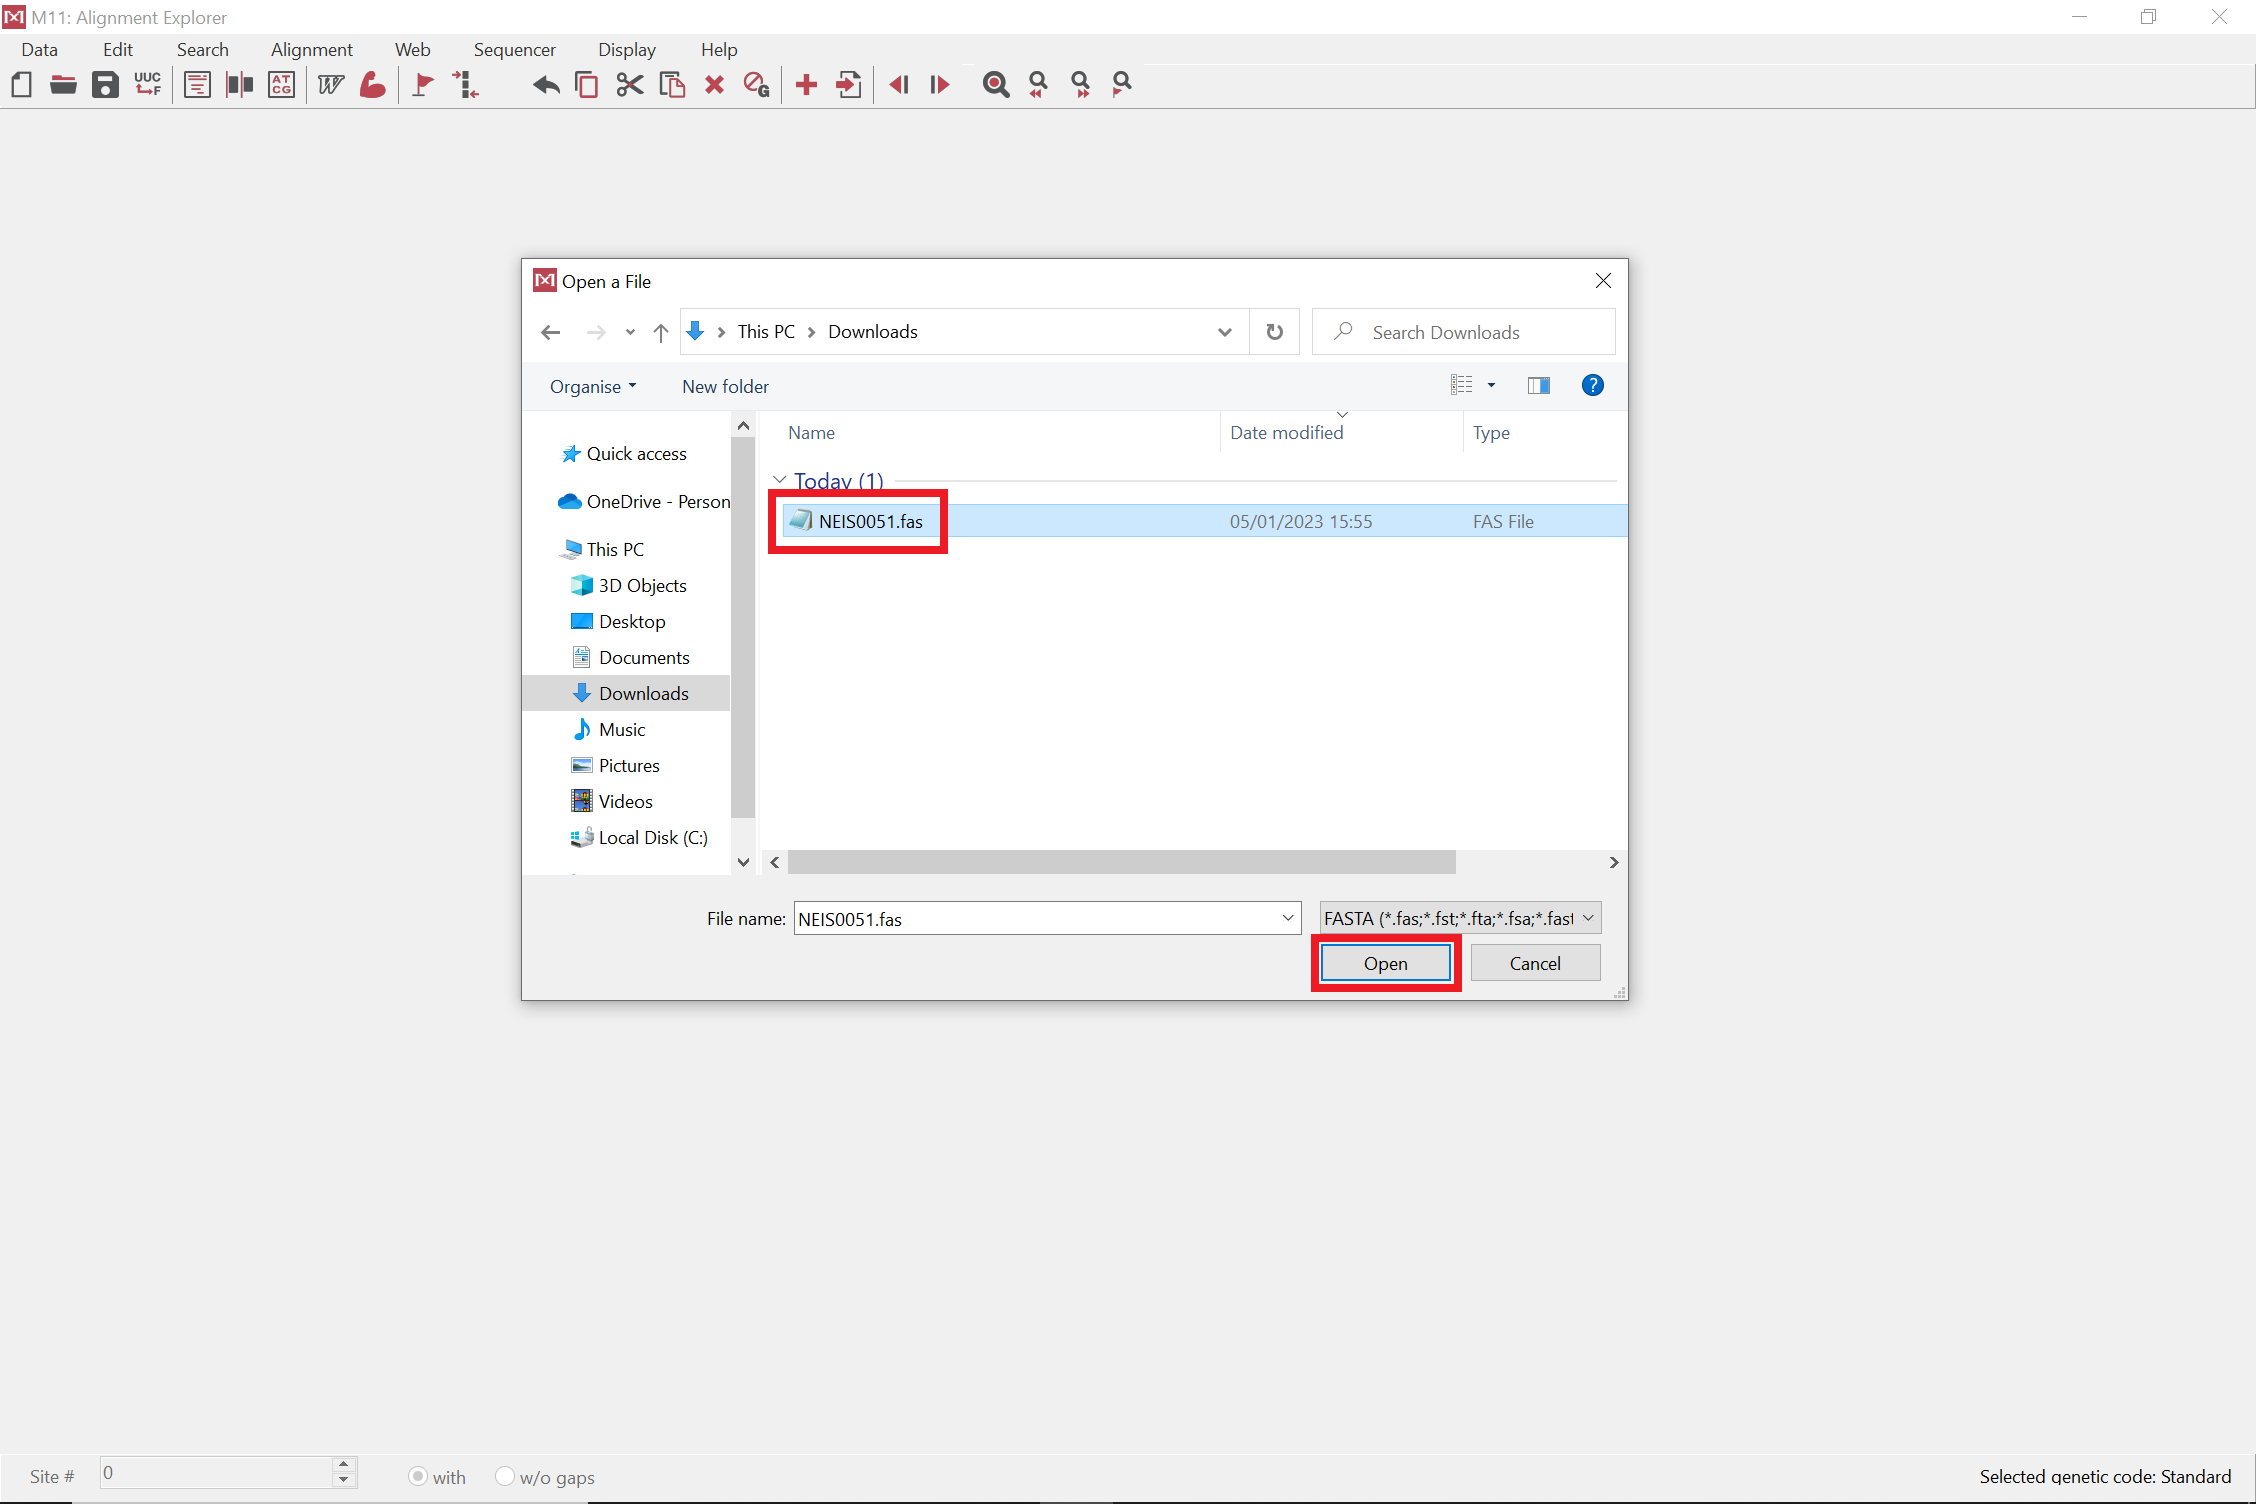Image resolution: width=2256 pixels, height=1504 pixels.
Task: Click the File name text field
Action: pos(1037,918)
